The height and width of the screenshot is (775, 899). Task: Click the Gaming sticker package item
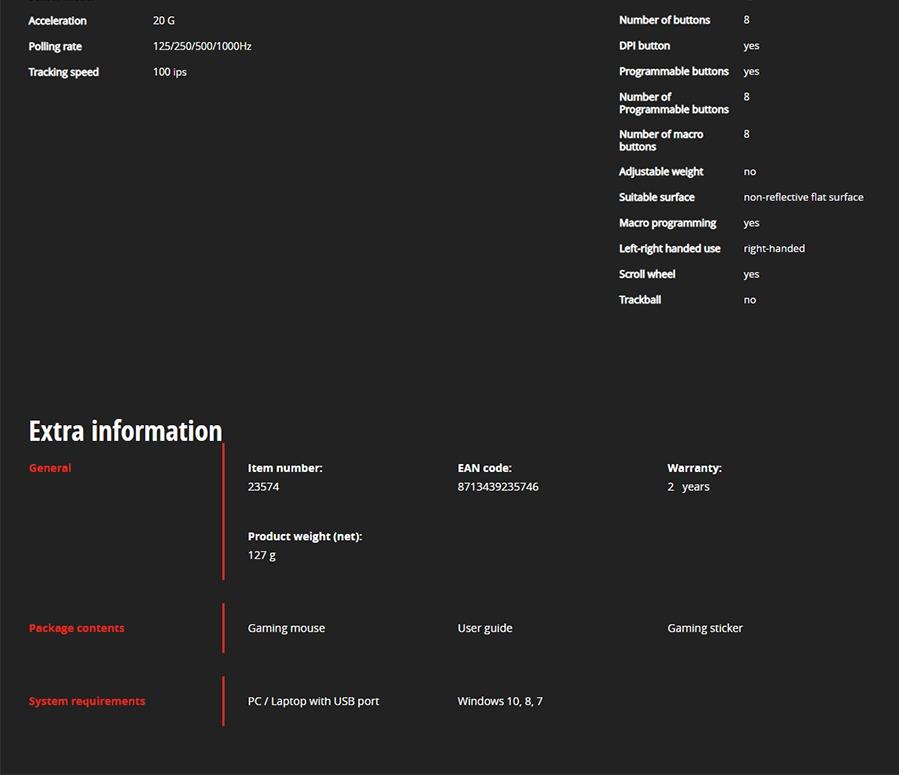point(705,628)
